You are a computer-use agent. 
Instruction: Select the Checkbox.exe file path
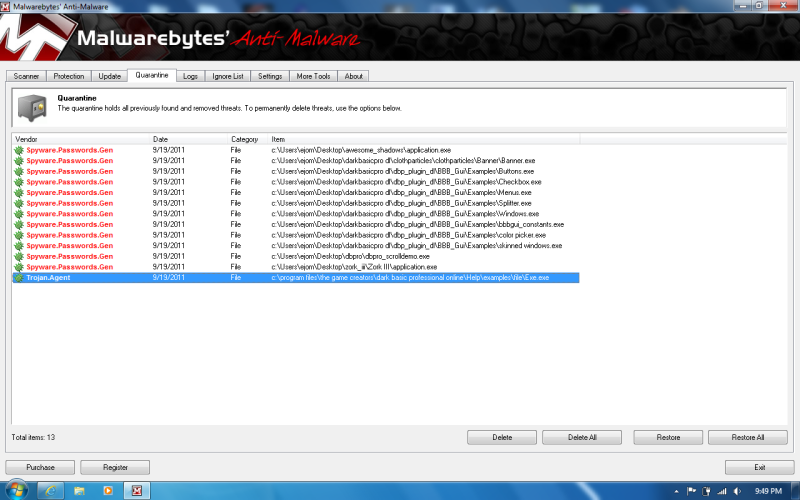point(406,182)
